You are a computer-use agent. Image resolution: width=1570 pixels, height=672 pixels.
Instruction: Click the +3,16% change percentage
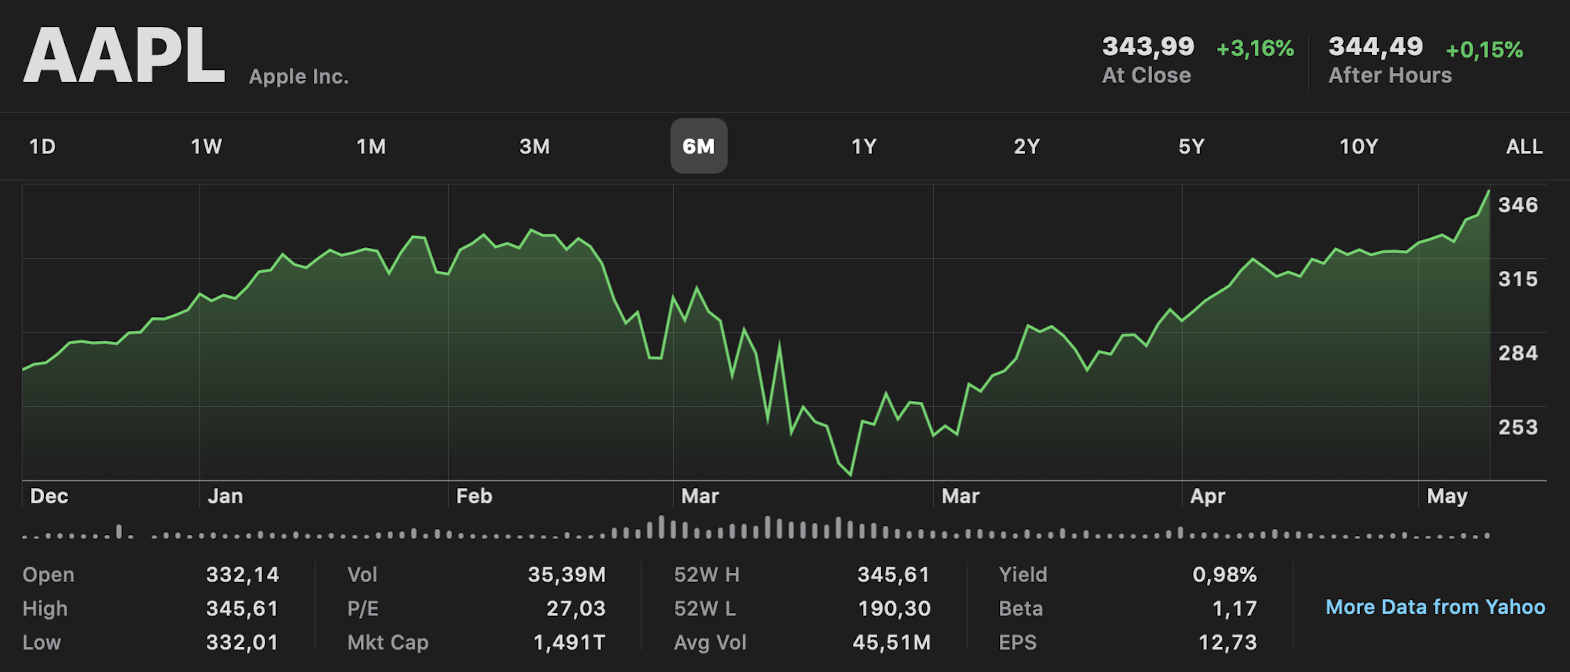1255,48
